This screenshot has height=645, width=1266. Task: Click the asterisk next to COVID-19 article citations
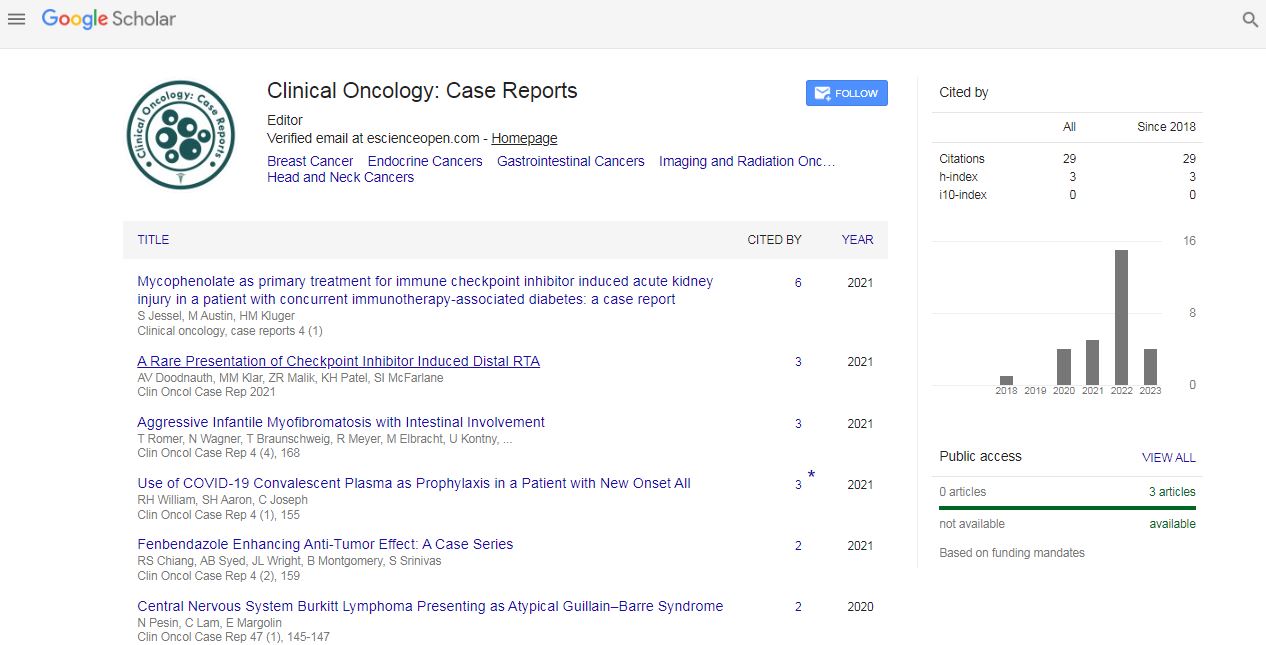[811, 475]
